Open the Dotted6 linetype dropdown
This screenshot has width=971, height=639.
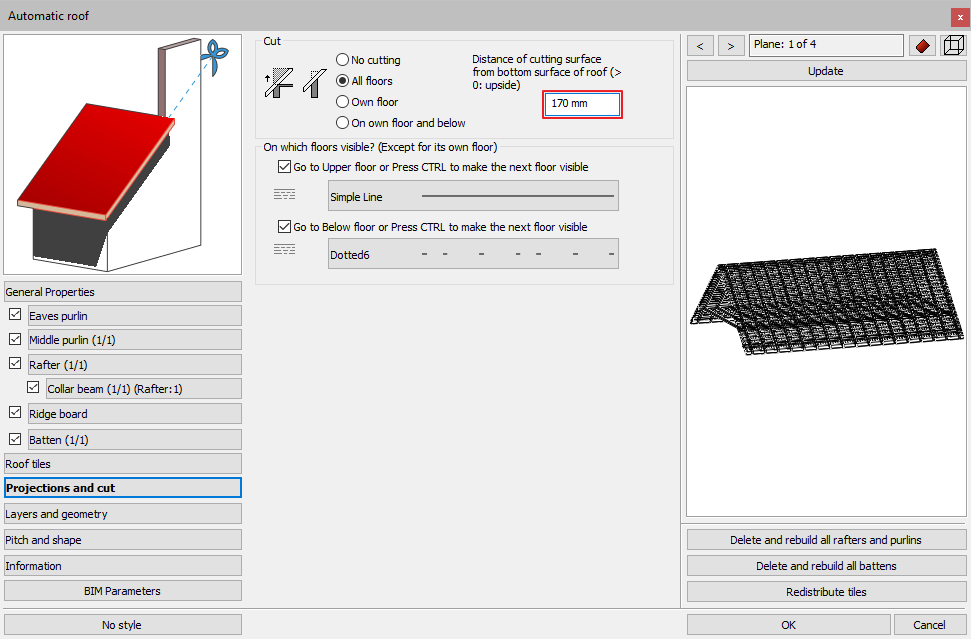[473, 254]
